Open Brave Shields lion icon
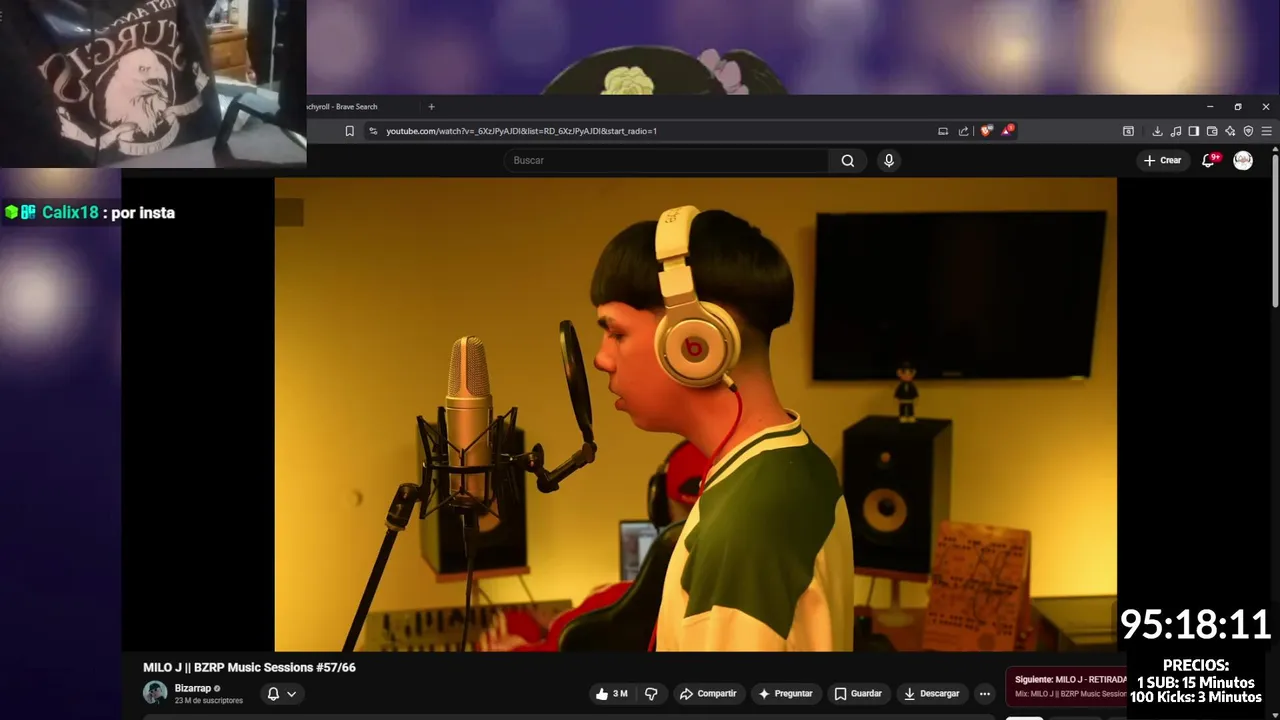Viewport: 1280px width, 720px height. pyautogui.click(x=986, y=131)
